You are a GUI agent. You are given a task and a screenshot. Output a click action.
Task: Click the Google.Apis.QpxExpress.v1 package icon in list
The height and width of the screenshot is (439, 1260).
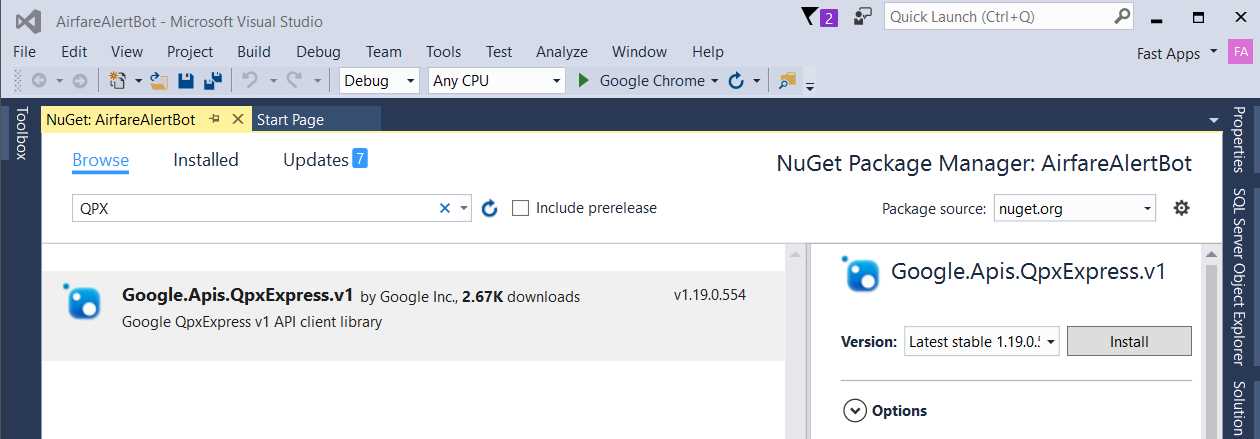coord(83,301)
